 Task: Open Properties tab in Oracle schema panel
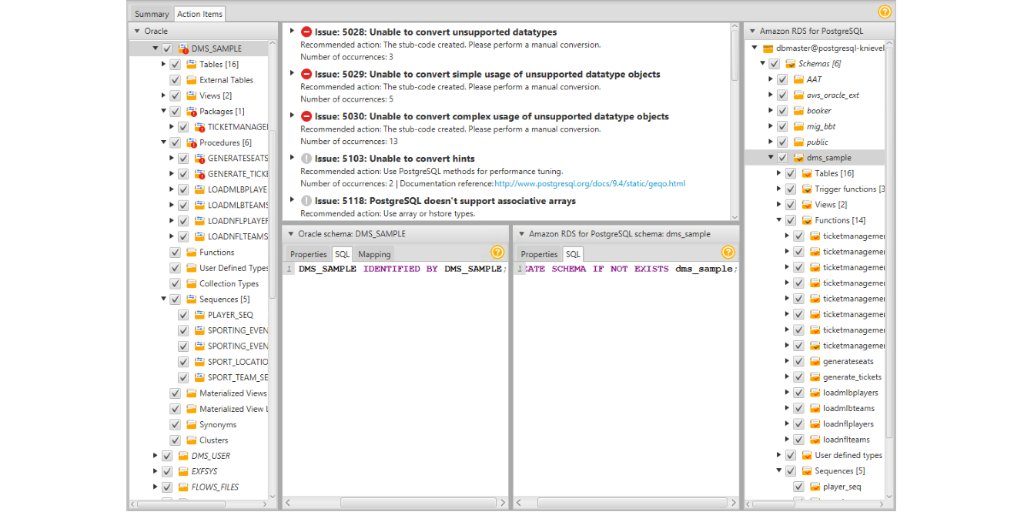coord(308,254)
